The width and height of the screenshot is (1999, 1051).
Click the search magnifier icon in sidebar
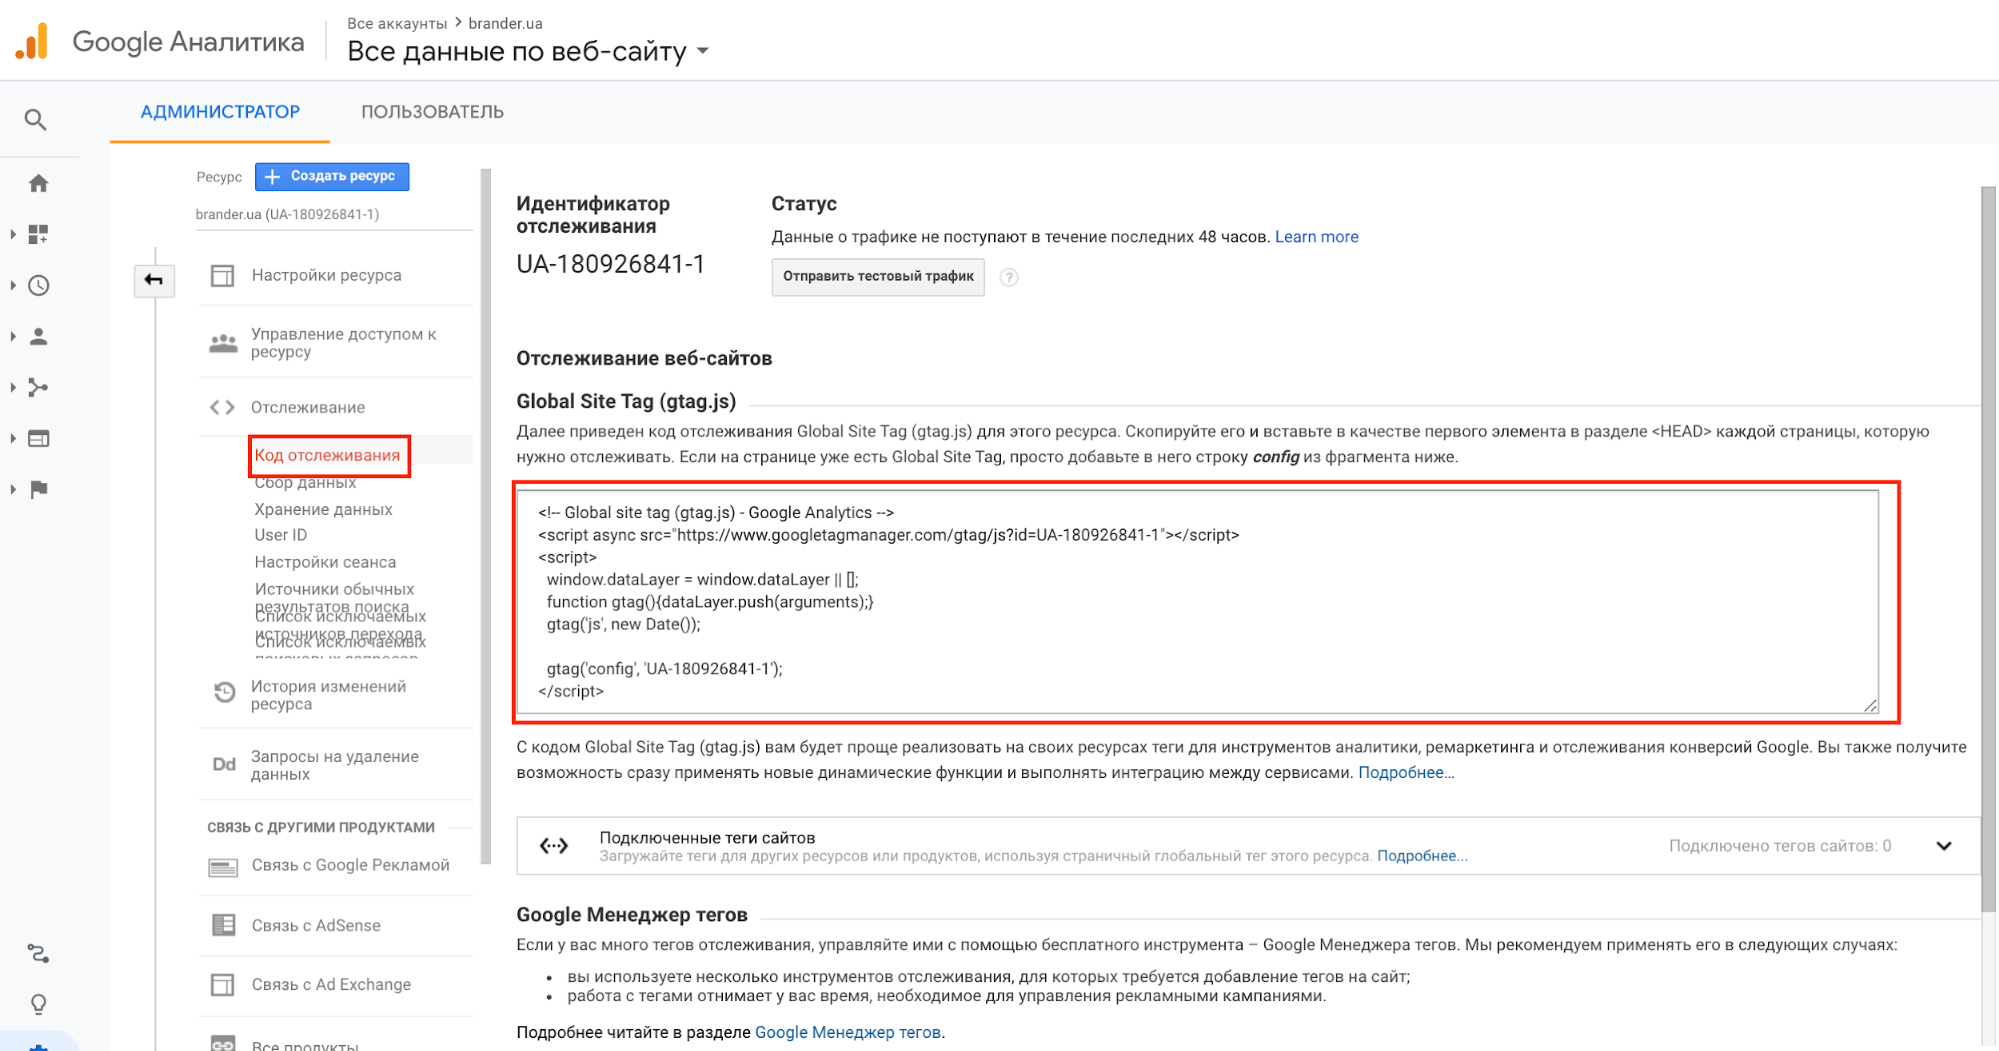click(36, 120)
